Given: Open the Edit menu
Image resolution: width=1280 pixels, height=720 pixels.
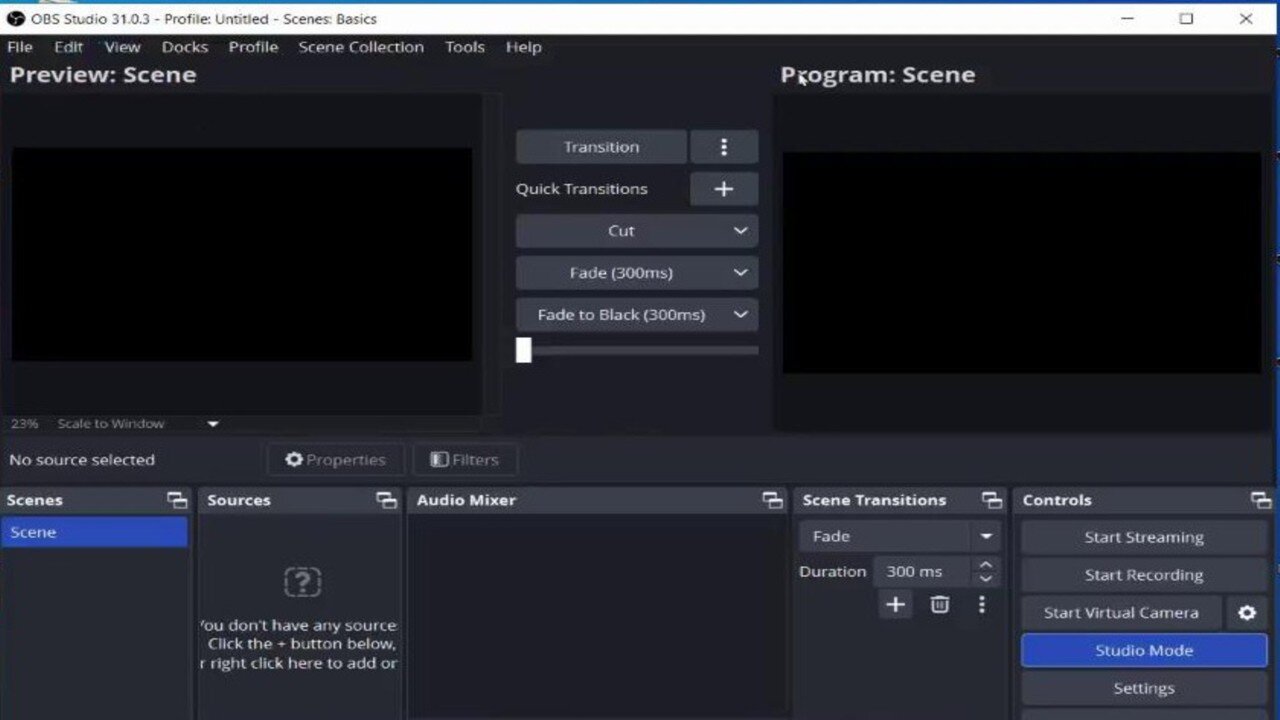Looking at the screenshot, I should tap(68, 47).
